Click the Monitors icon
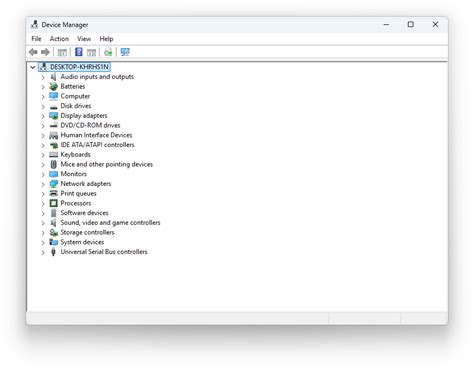This screenshot has width=474, height=368. [x=53, y=174]
